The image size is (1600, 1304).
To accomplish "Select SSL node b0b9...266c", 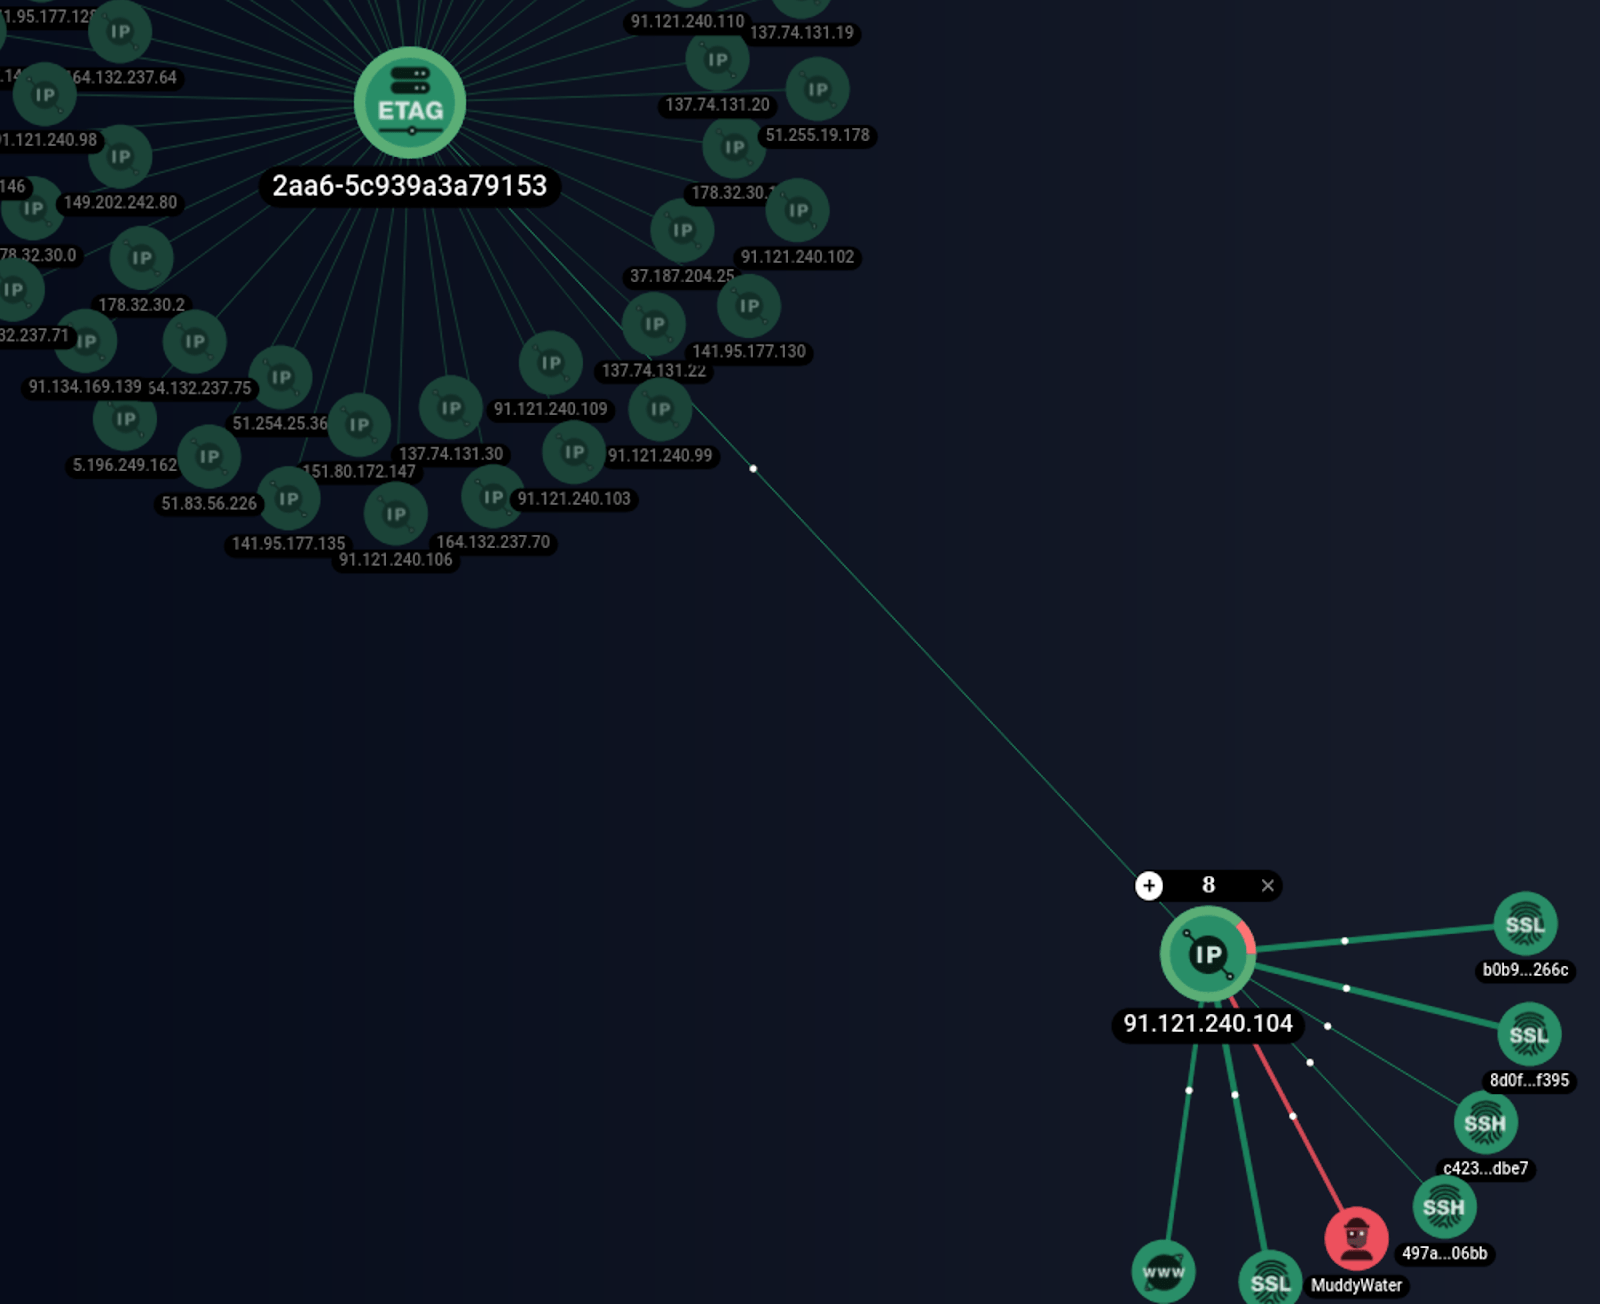I will [1525, 924].
